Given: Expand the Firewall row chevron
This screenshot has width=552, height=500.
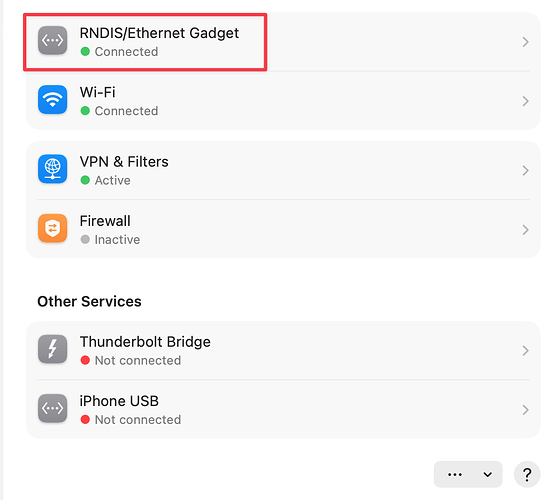Looking at the screenshot, I should pyautogui.click(x=525, y=230).
